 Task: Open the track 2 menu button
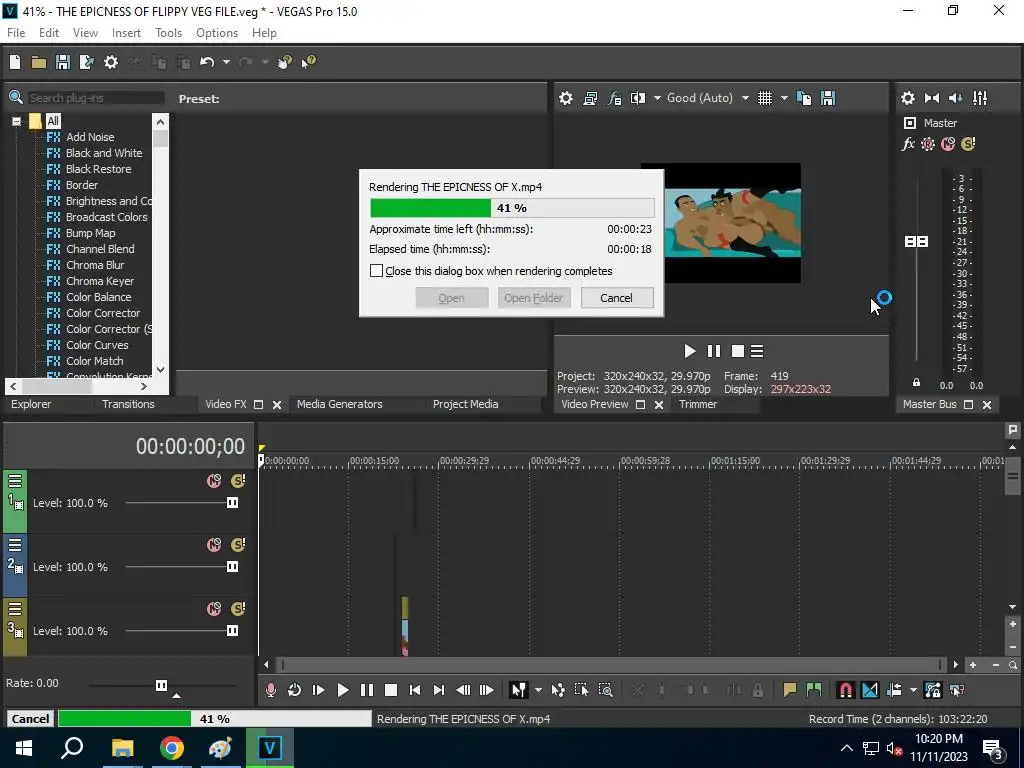(x=15, y=545)
